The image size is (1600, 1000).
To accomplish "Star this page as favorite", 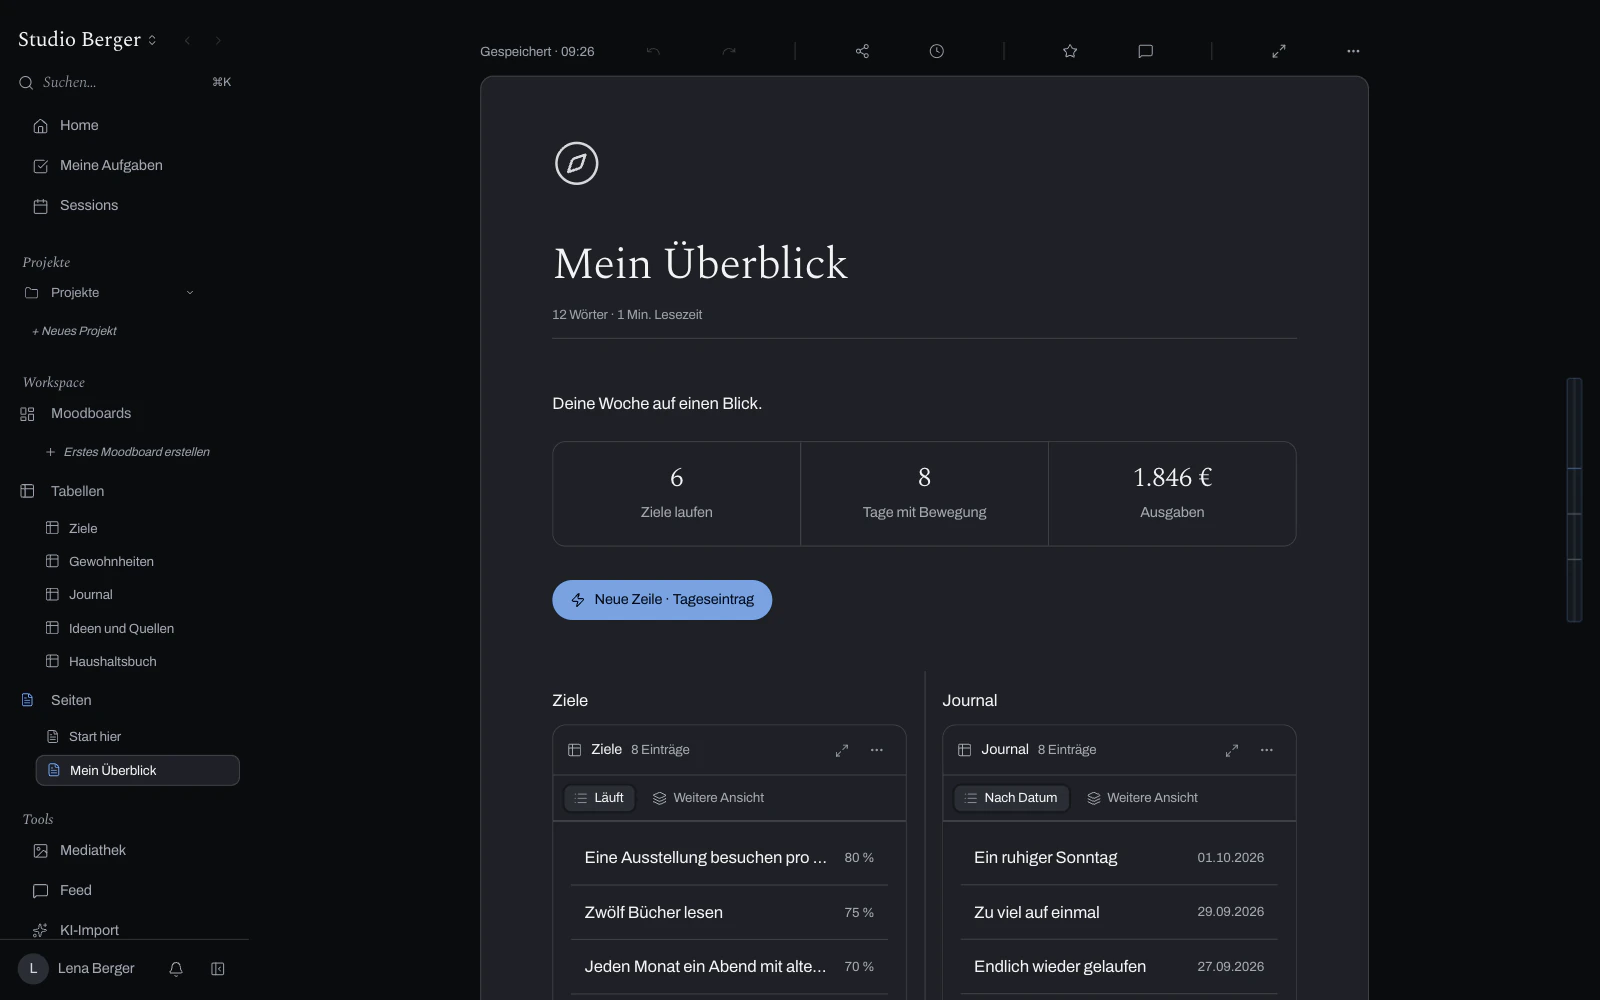I will click(x=1070, y=51).
